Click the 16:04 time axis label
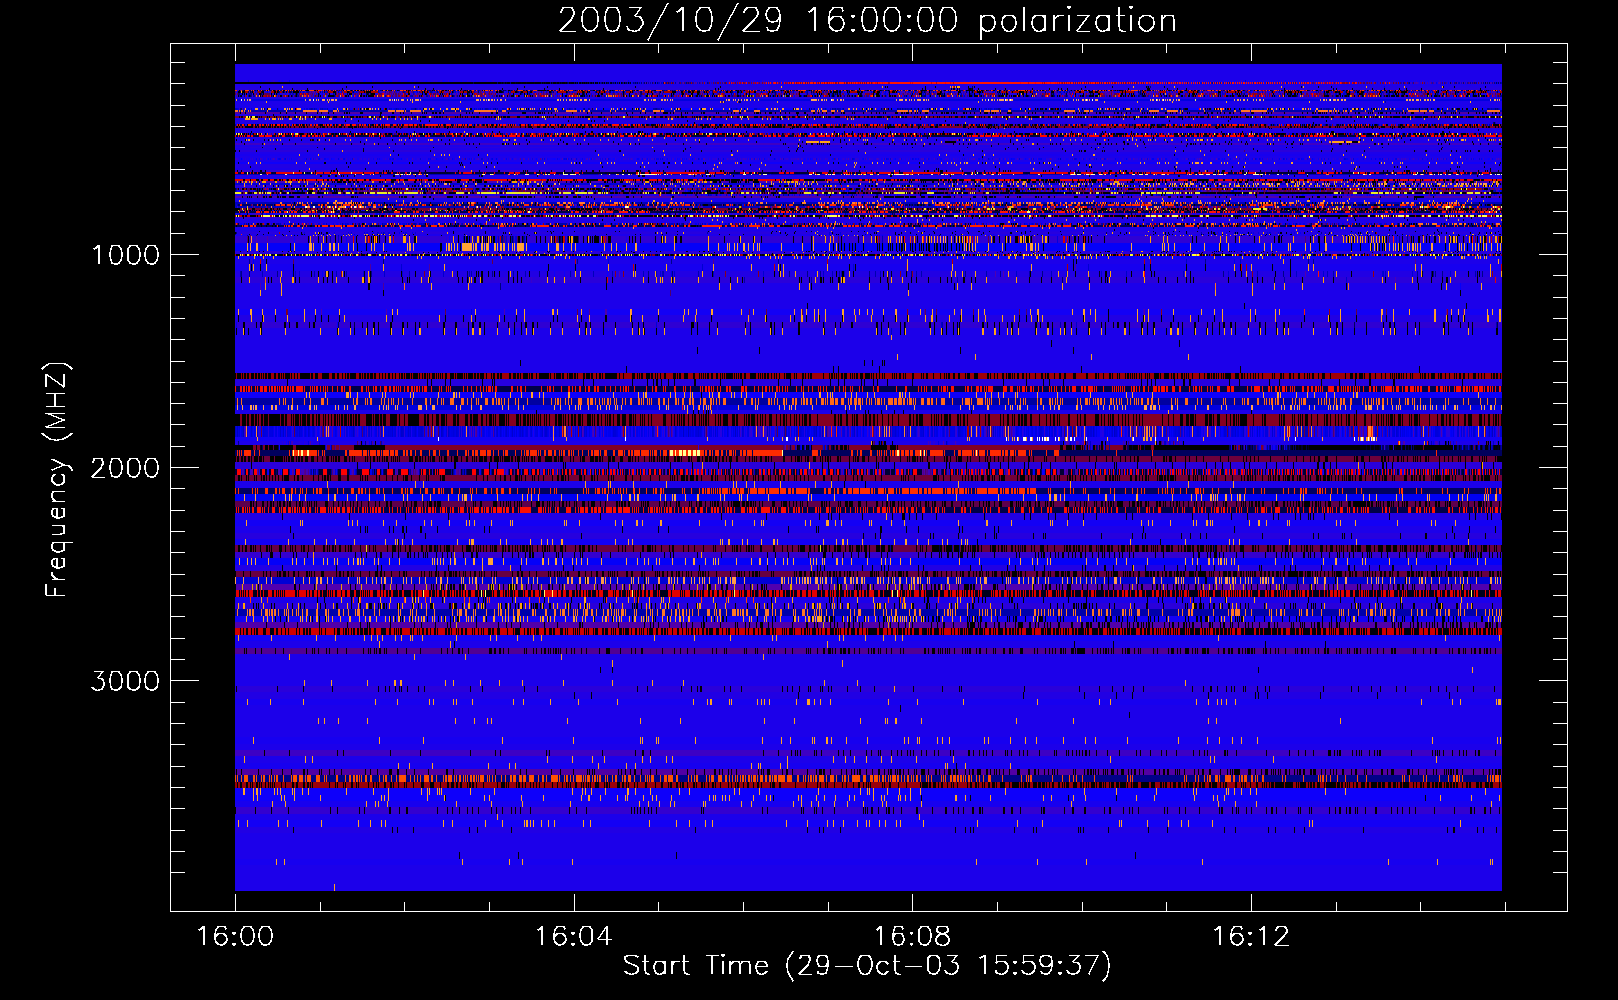Screen dimensions: 1618x1000 click(x=573, y=937)
